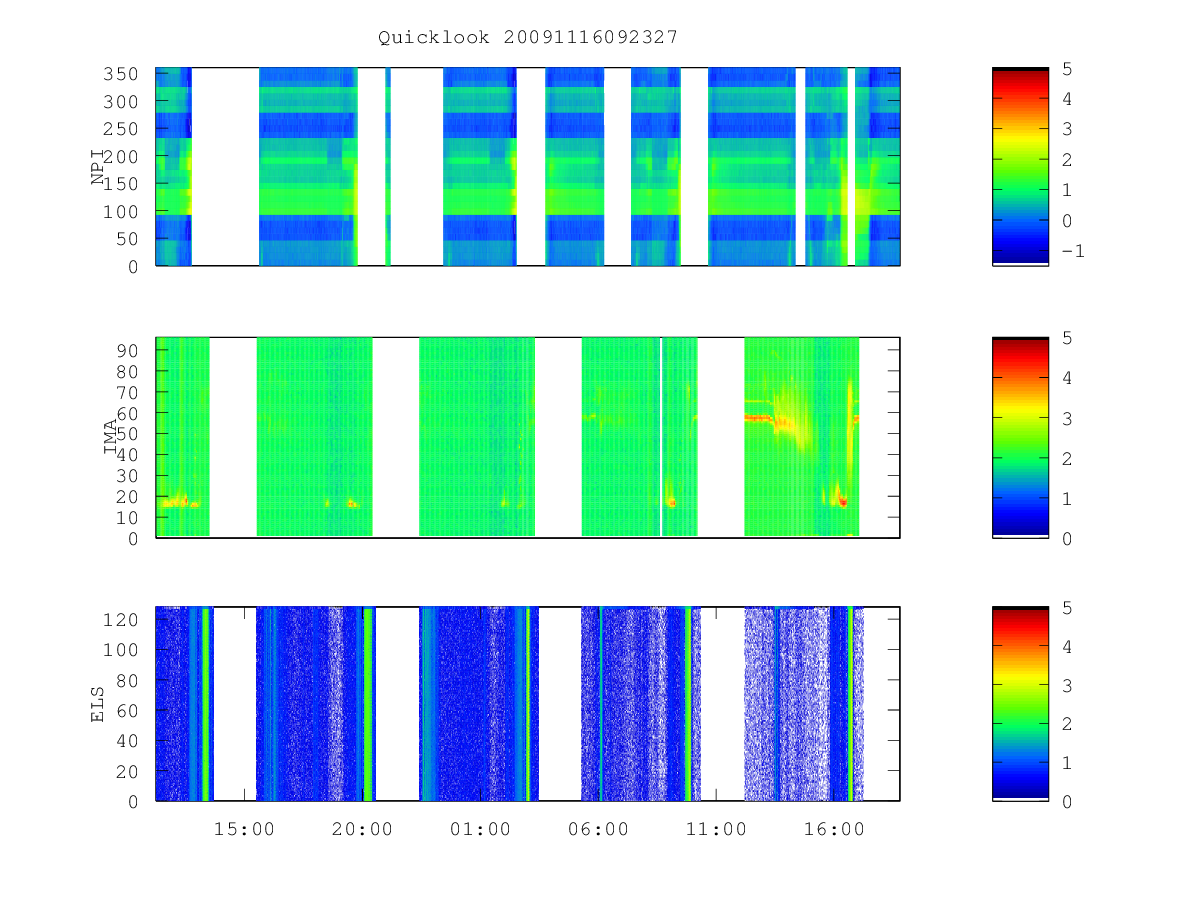The height and width of the screenshot is (900, 1200).
Task: Click the ELS panel colorbar
Action: pyautogui.click(x=1020, y=703)
